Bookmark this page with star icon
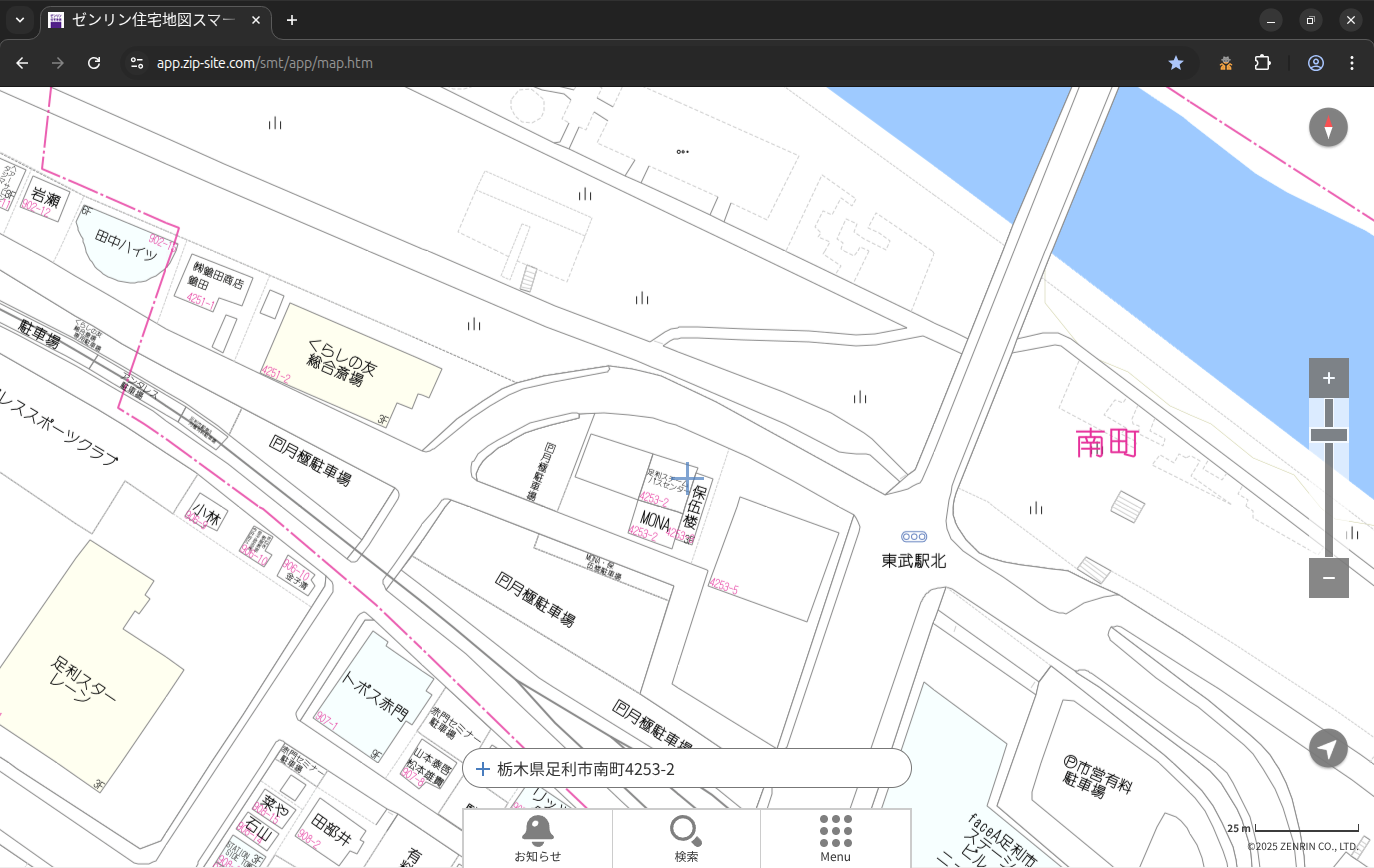This screenshot has height=868, width=1374. 1176,63
